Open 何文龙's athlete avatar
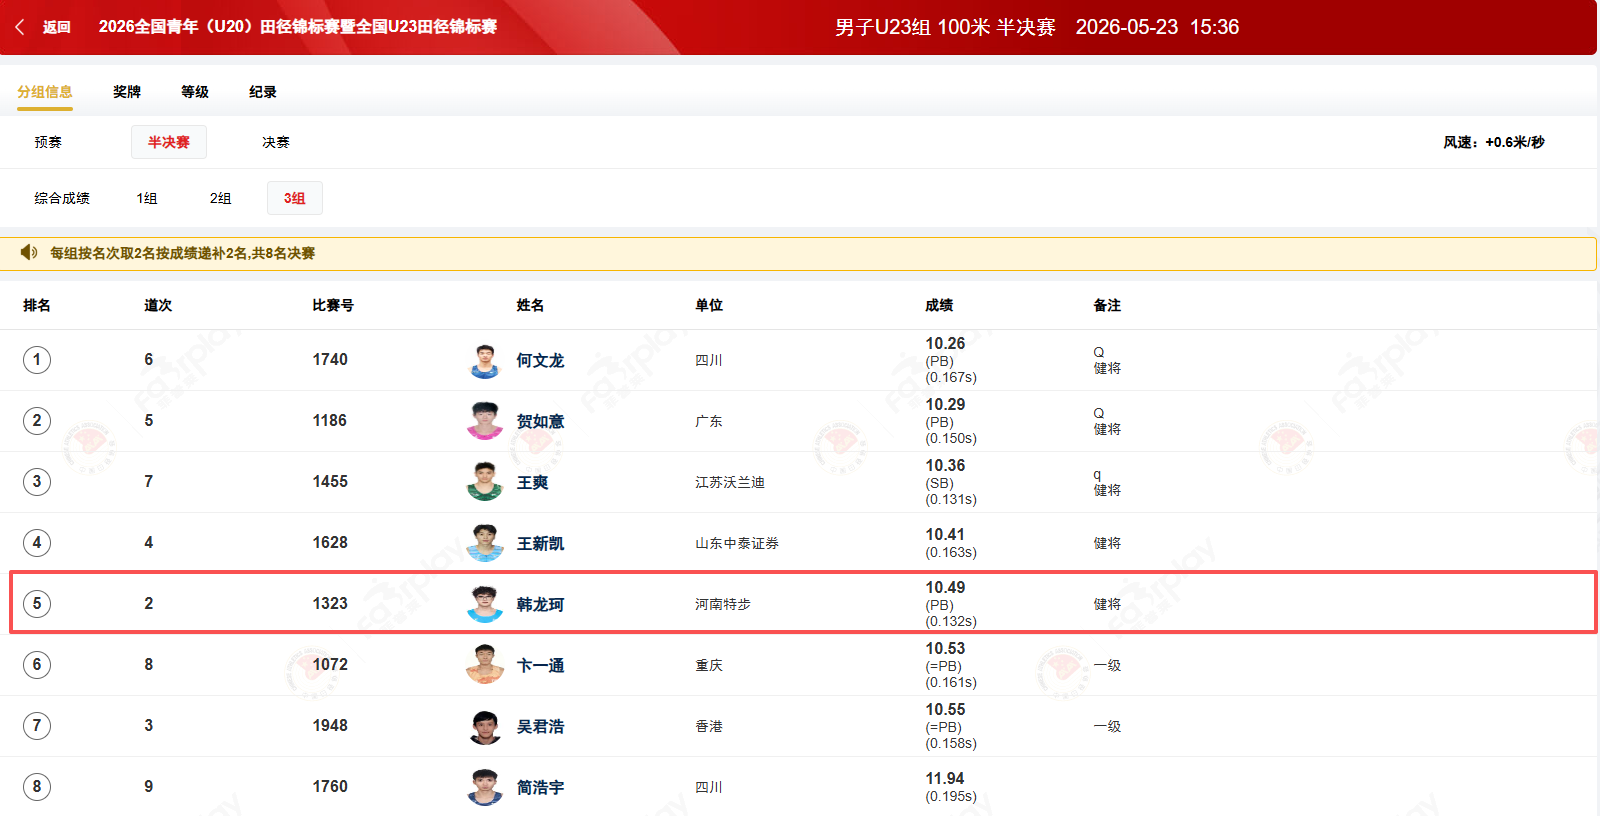The height and width of the screenshot is (816, 1600). [x=485, y=360]
